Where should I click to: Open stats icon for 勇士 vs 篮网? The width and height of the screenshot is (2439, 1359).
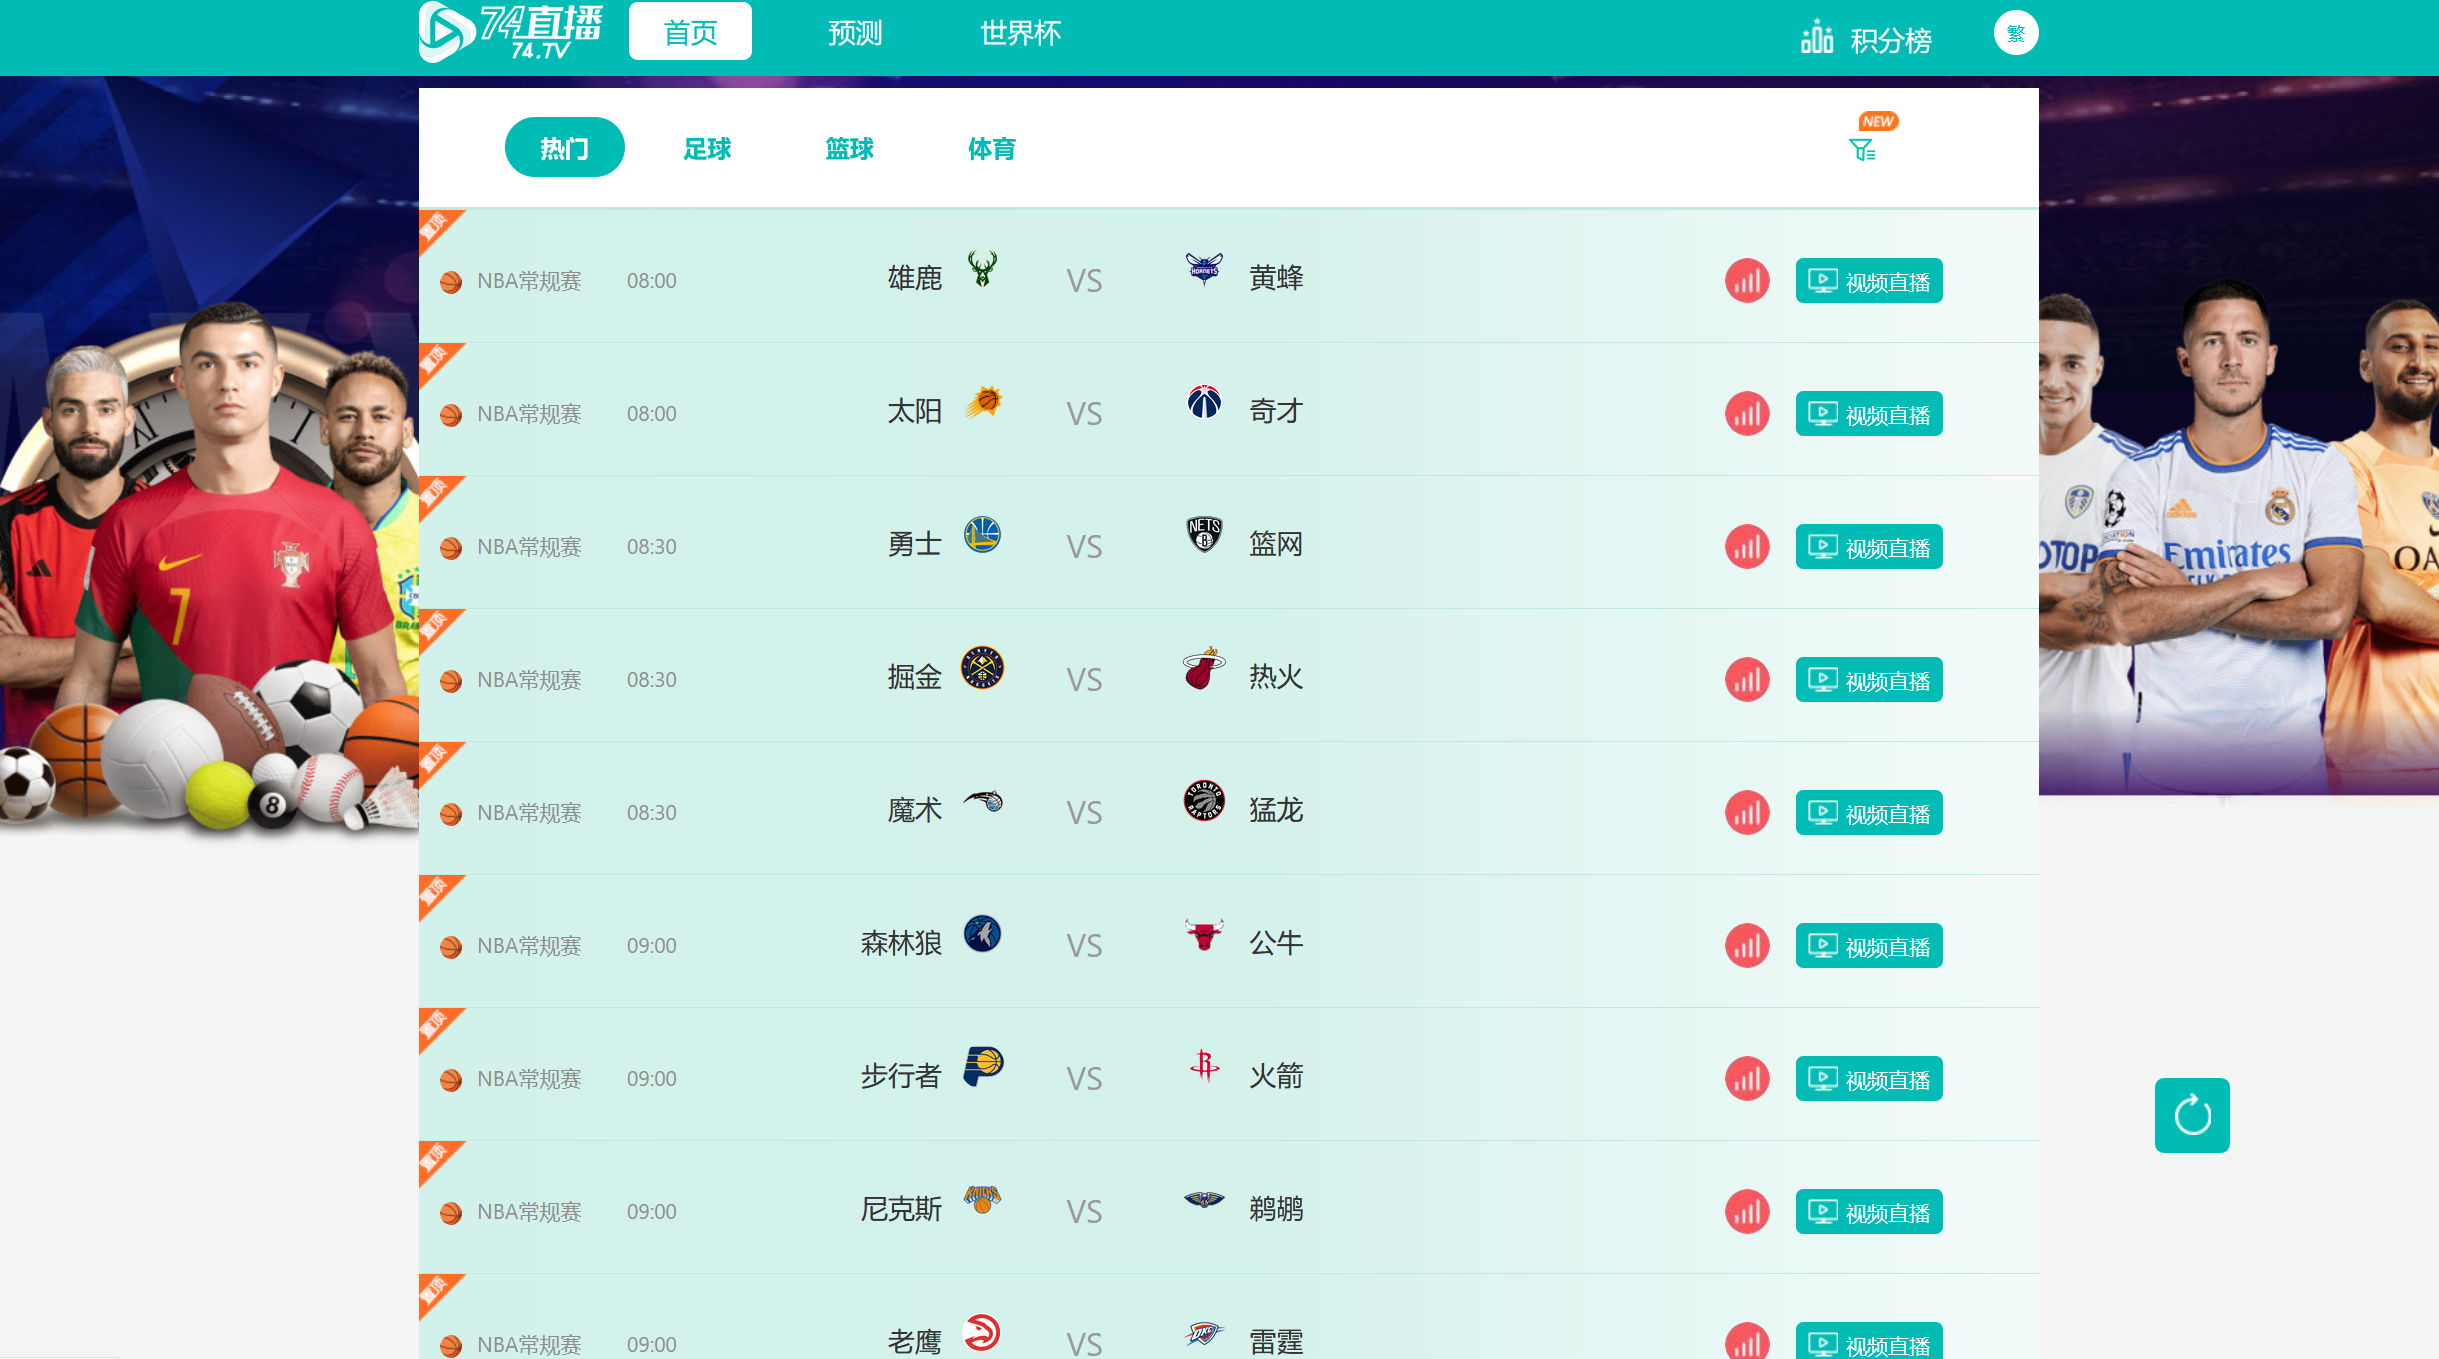[1746, 547]
